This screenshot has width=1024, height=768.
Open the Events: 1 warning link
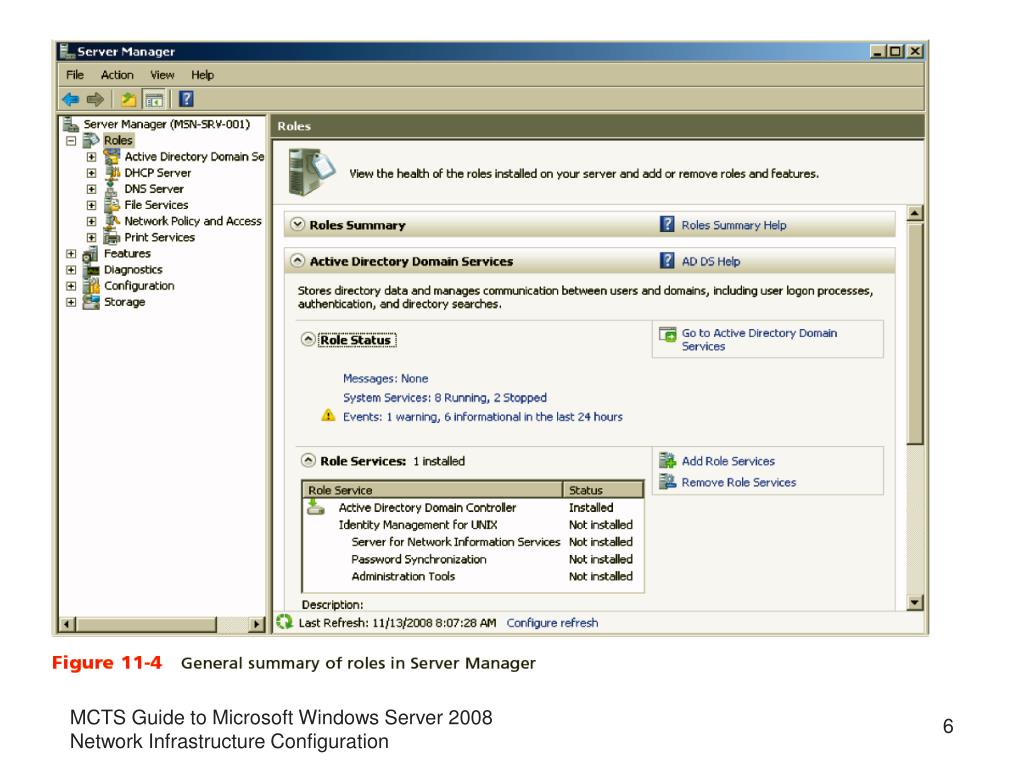483,417
